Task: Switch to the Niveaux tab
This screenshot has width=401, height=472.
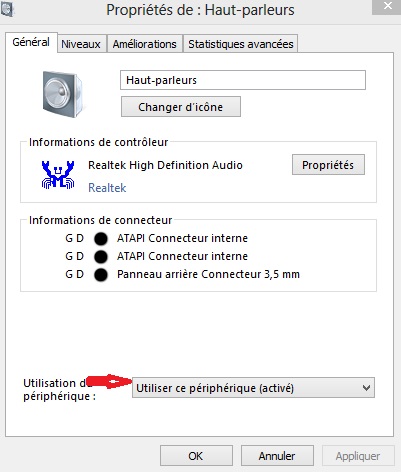Action: tap(81, 44)
